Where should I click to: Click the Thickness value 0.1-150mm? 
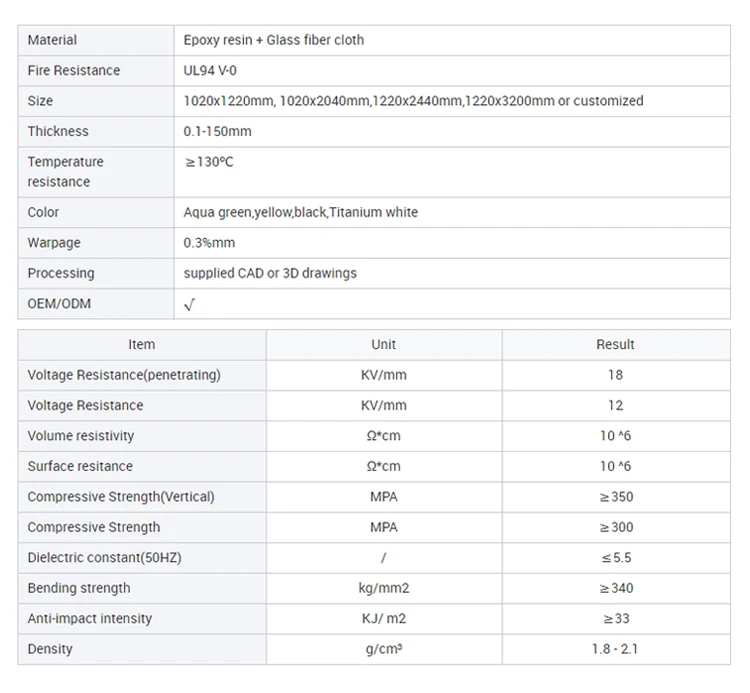pyautogui.click(x=217, y=131)
